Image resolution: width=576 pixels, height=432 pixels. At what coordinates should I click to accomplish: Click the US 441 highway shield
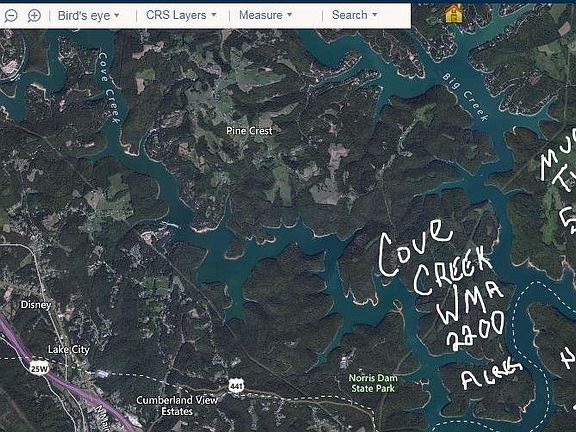235,385
